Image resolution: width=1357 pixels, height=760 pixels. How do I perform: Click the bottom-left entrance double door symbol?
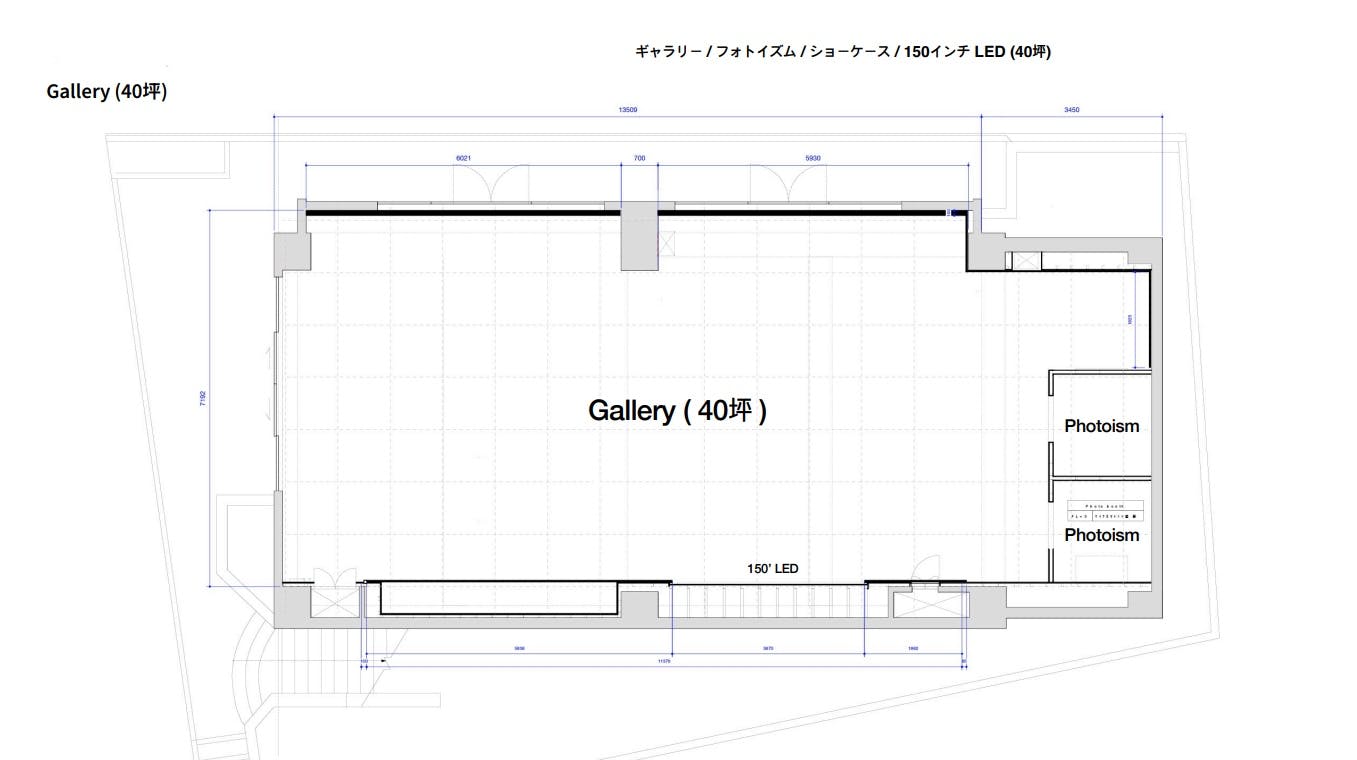click(334, 582)
